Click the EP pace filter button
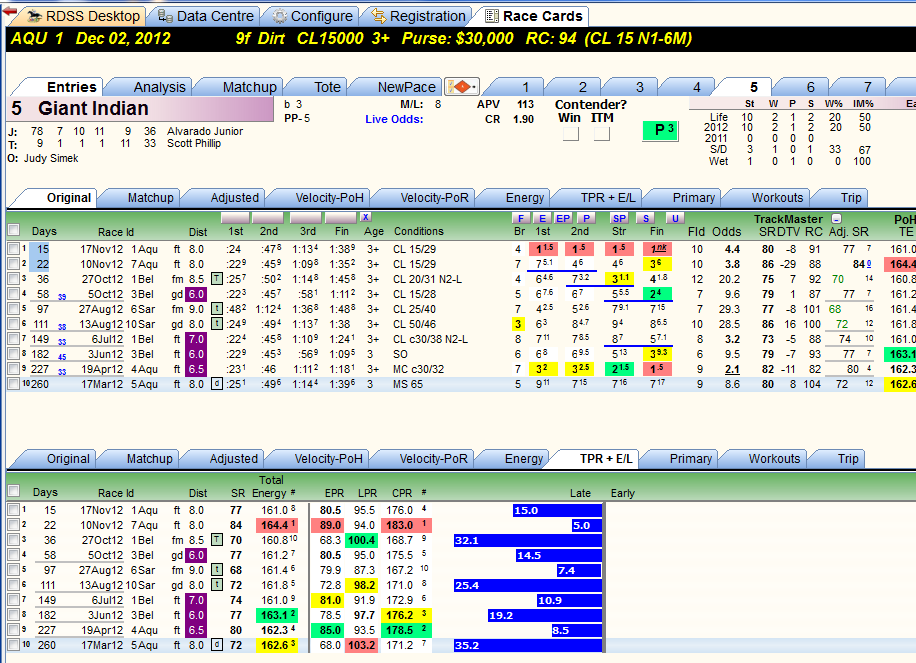916x663 pixels. [x=563, y=218]
